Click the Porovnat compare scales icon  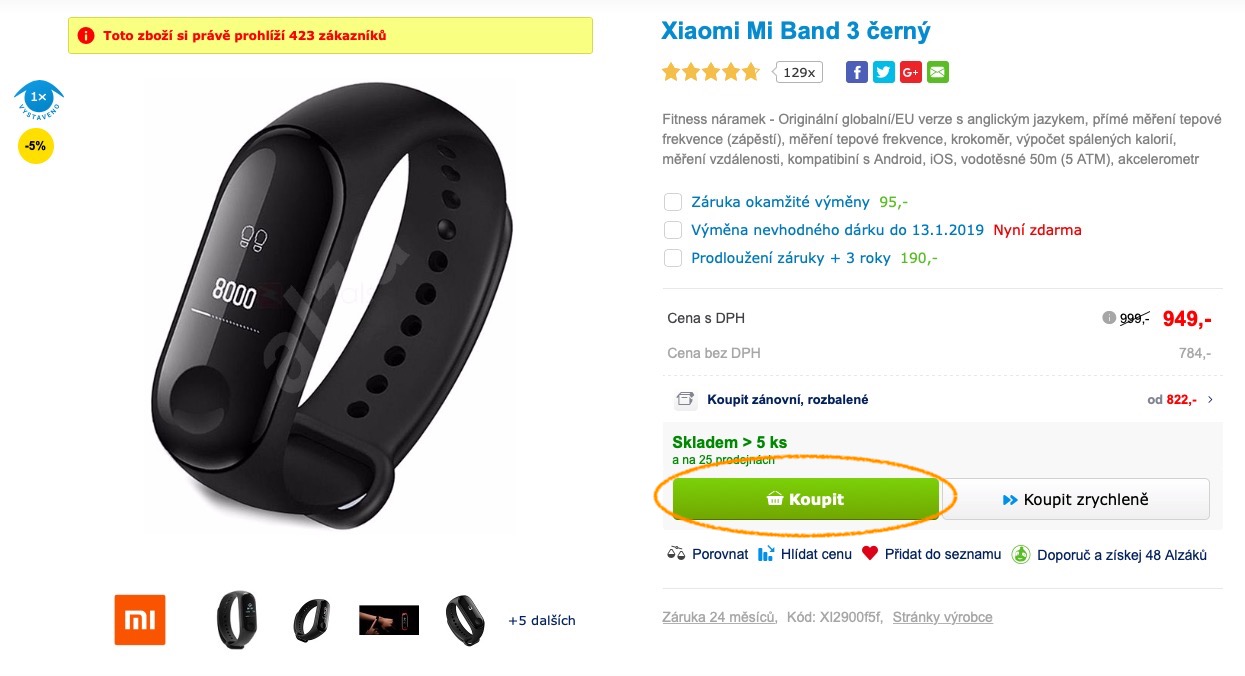pyautogui.click(x=676, y=554)
